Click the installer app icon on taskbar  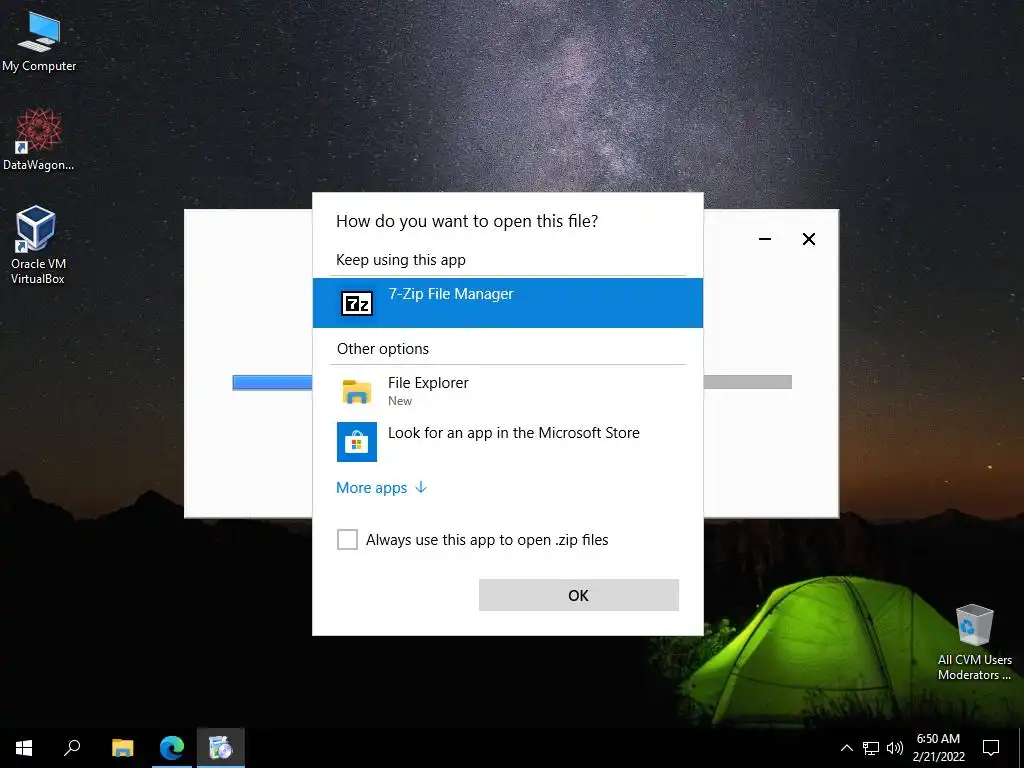(221, 748)
